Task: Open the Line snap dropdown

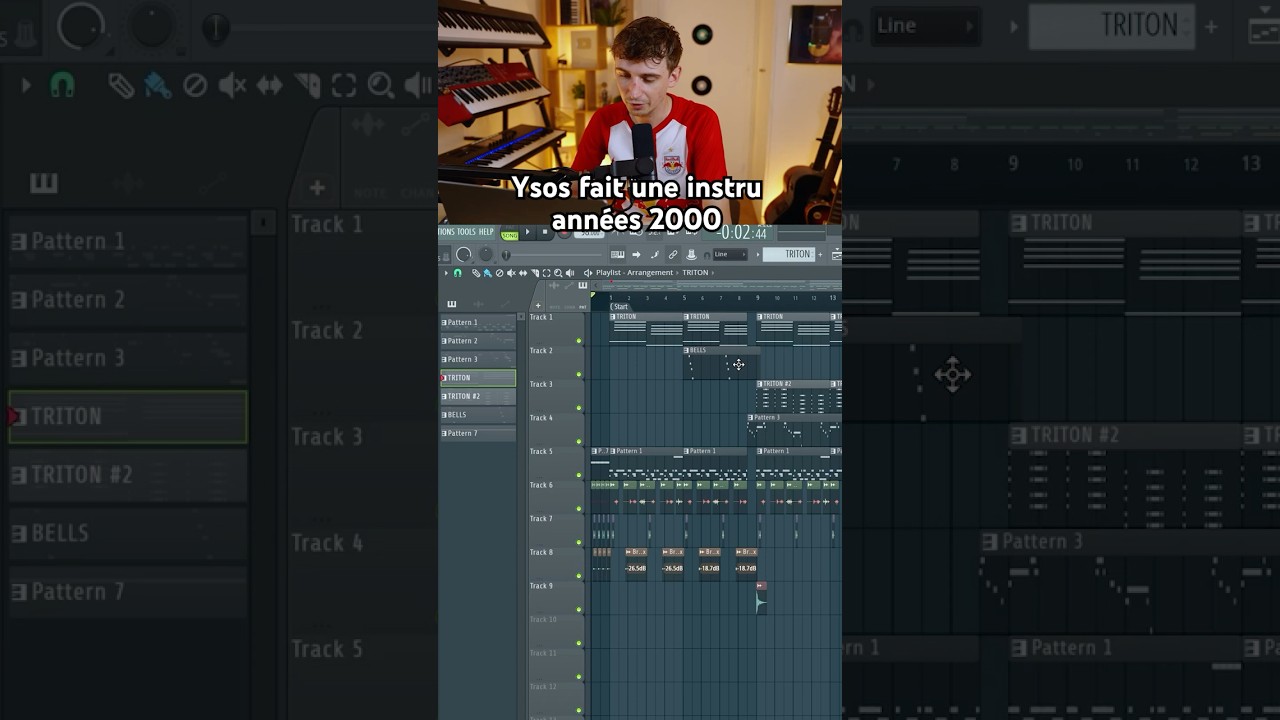Action: tap(730, 255)
